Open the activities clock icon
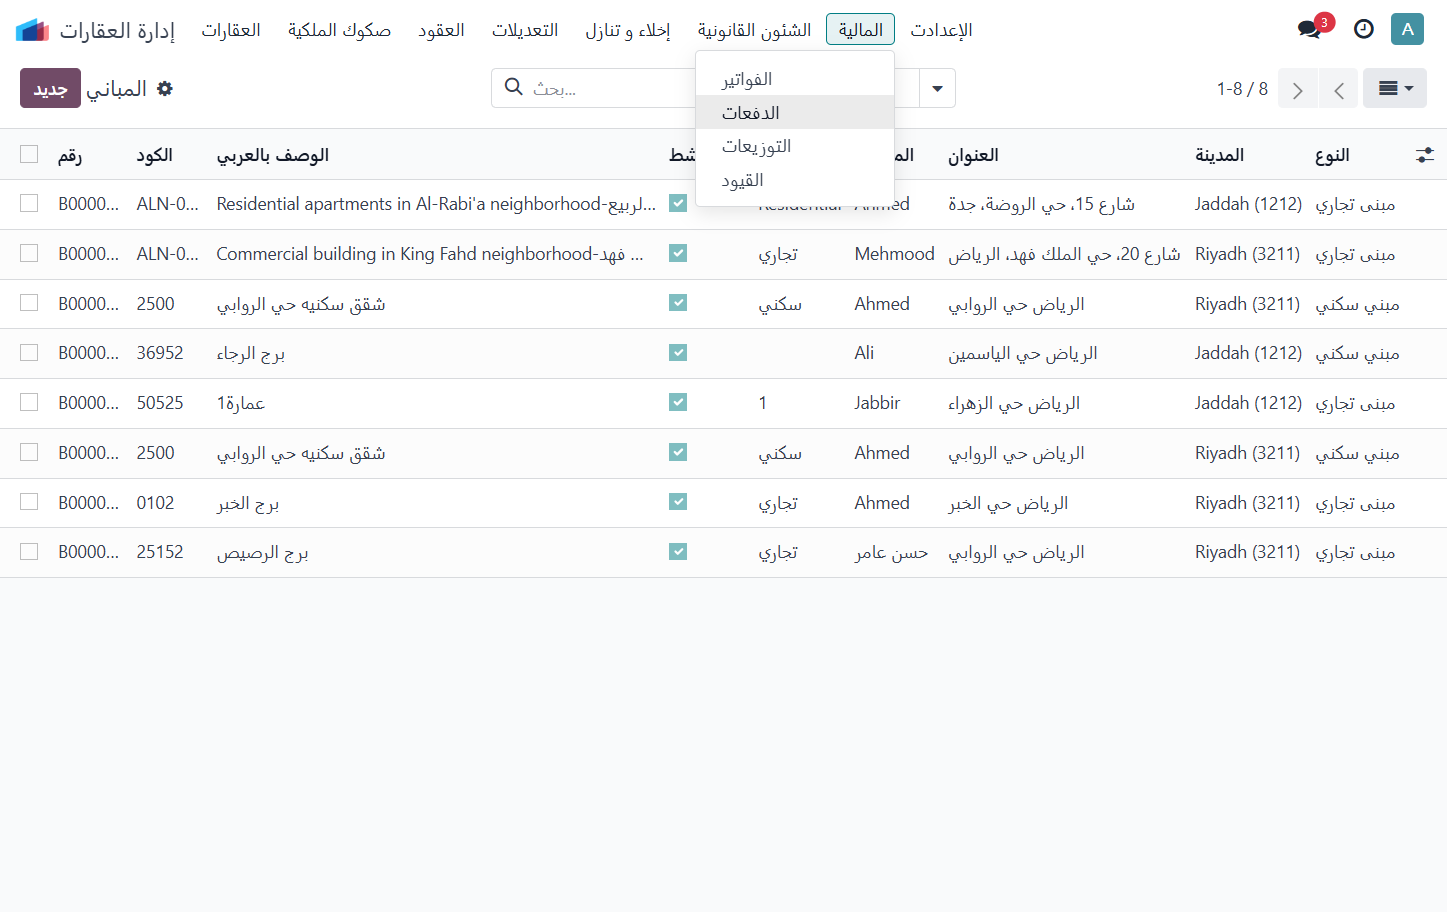Image resolution: width=1447 pixels, height=912 pixels. tap(1363, 29)
